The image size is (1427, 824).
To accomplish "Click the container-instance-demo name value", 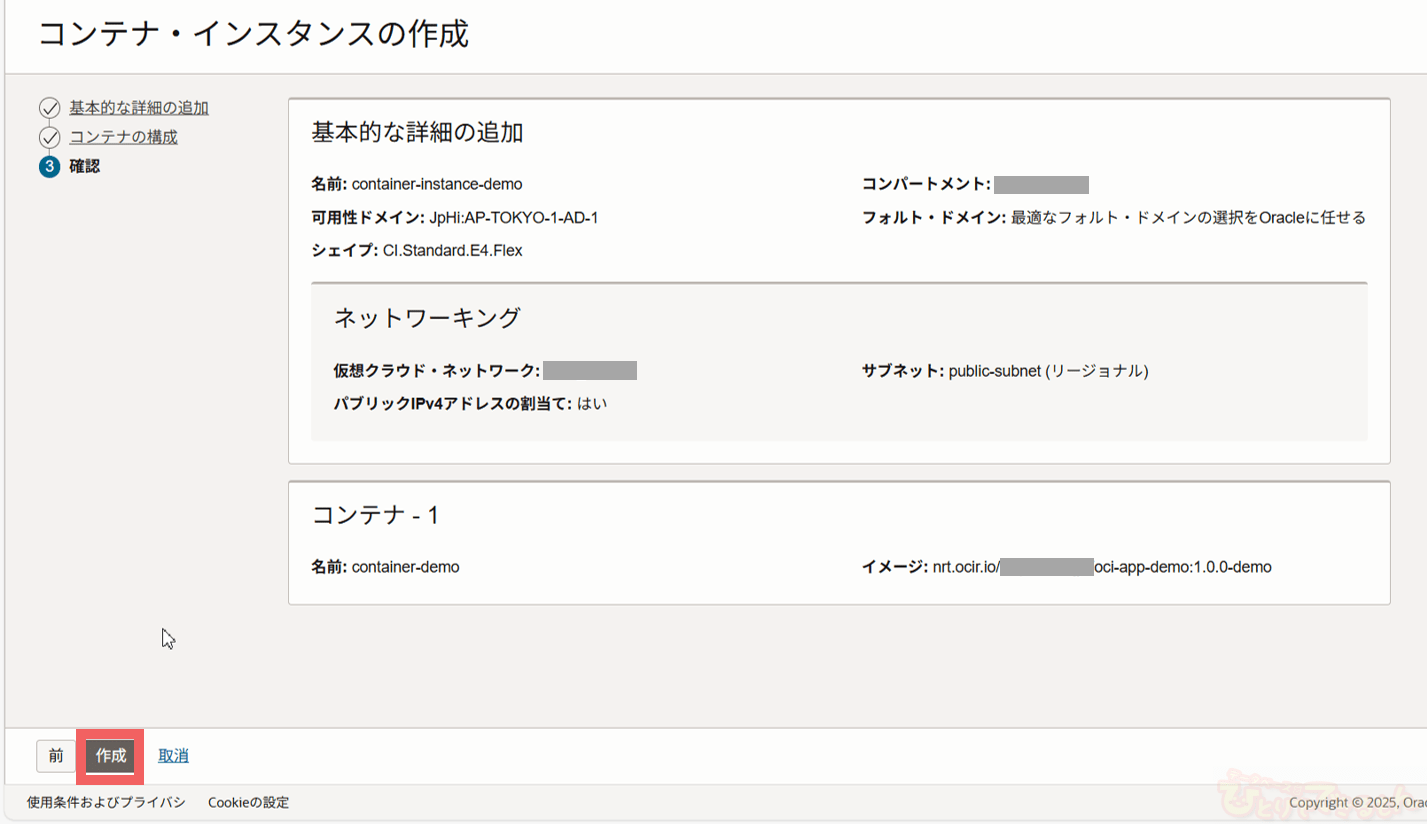I will [x=437, y=184].
